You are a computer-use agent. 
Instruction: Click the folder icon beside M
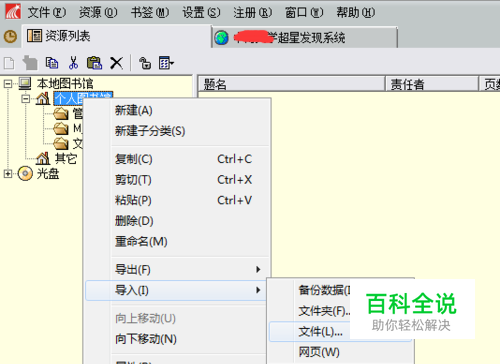point(61,128)
